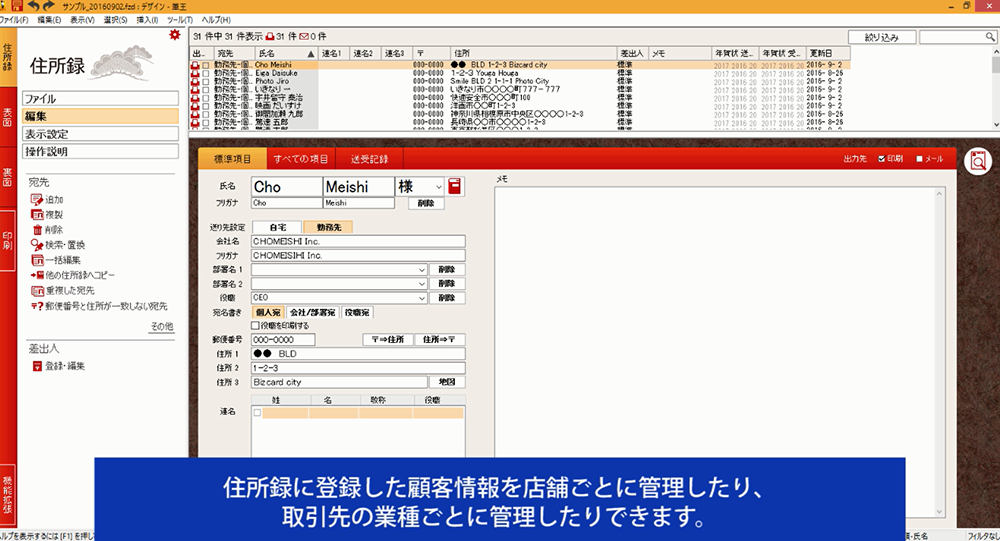Screen dimensions: 1000x541
Task: Open the 表示設定 sidebar section
Action: 100,134
